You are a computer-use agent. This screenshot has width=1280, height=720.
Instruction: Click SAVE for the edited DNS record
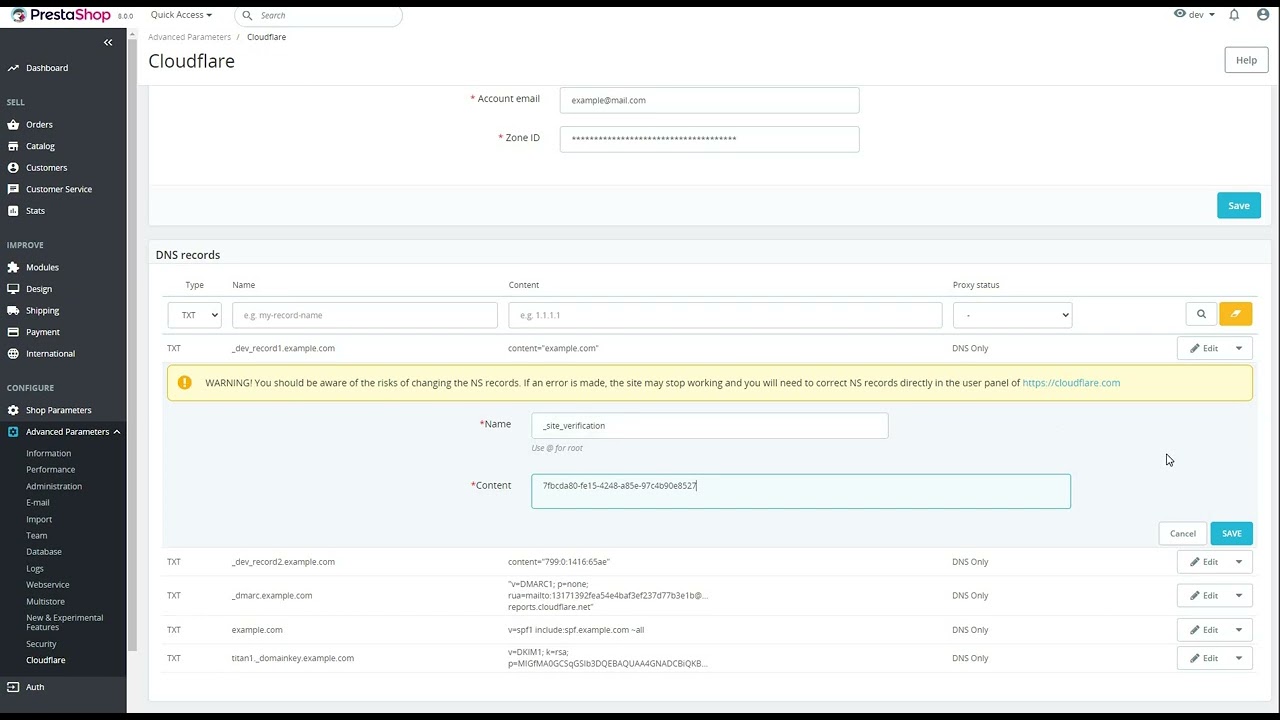(x=1231, y=533)
